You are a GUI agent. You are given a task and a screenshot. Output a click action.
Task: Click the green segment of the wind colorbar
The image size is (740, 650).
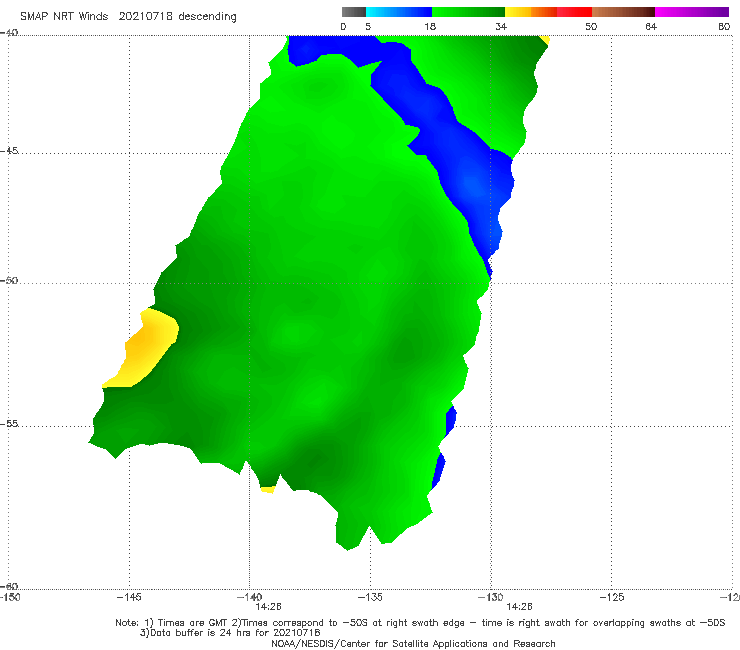point(468,12)
